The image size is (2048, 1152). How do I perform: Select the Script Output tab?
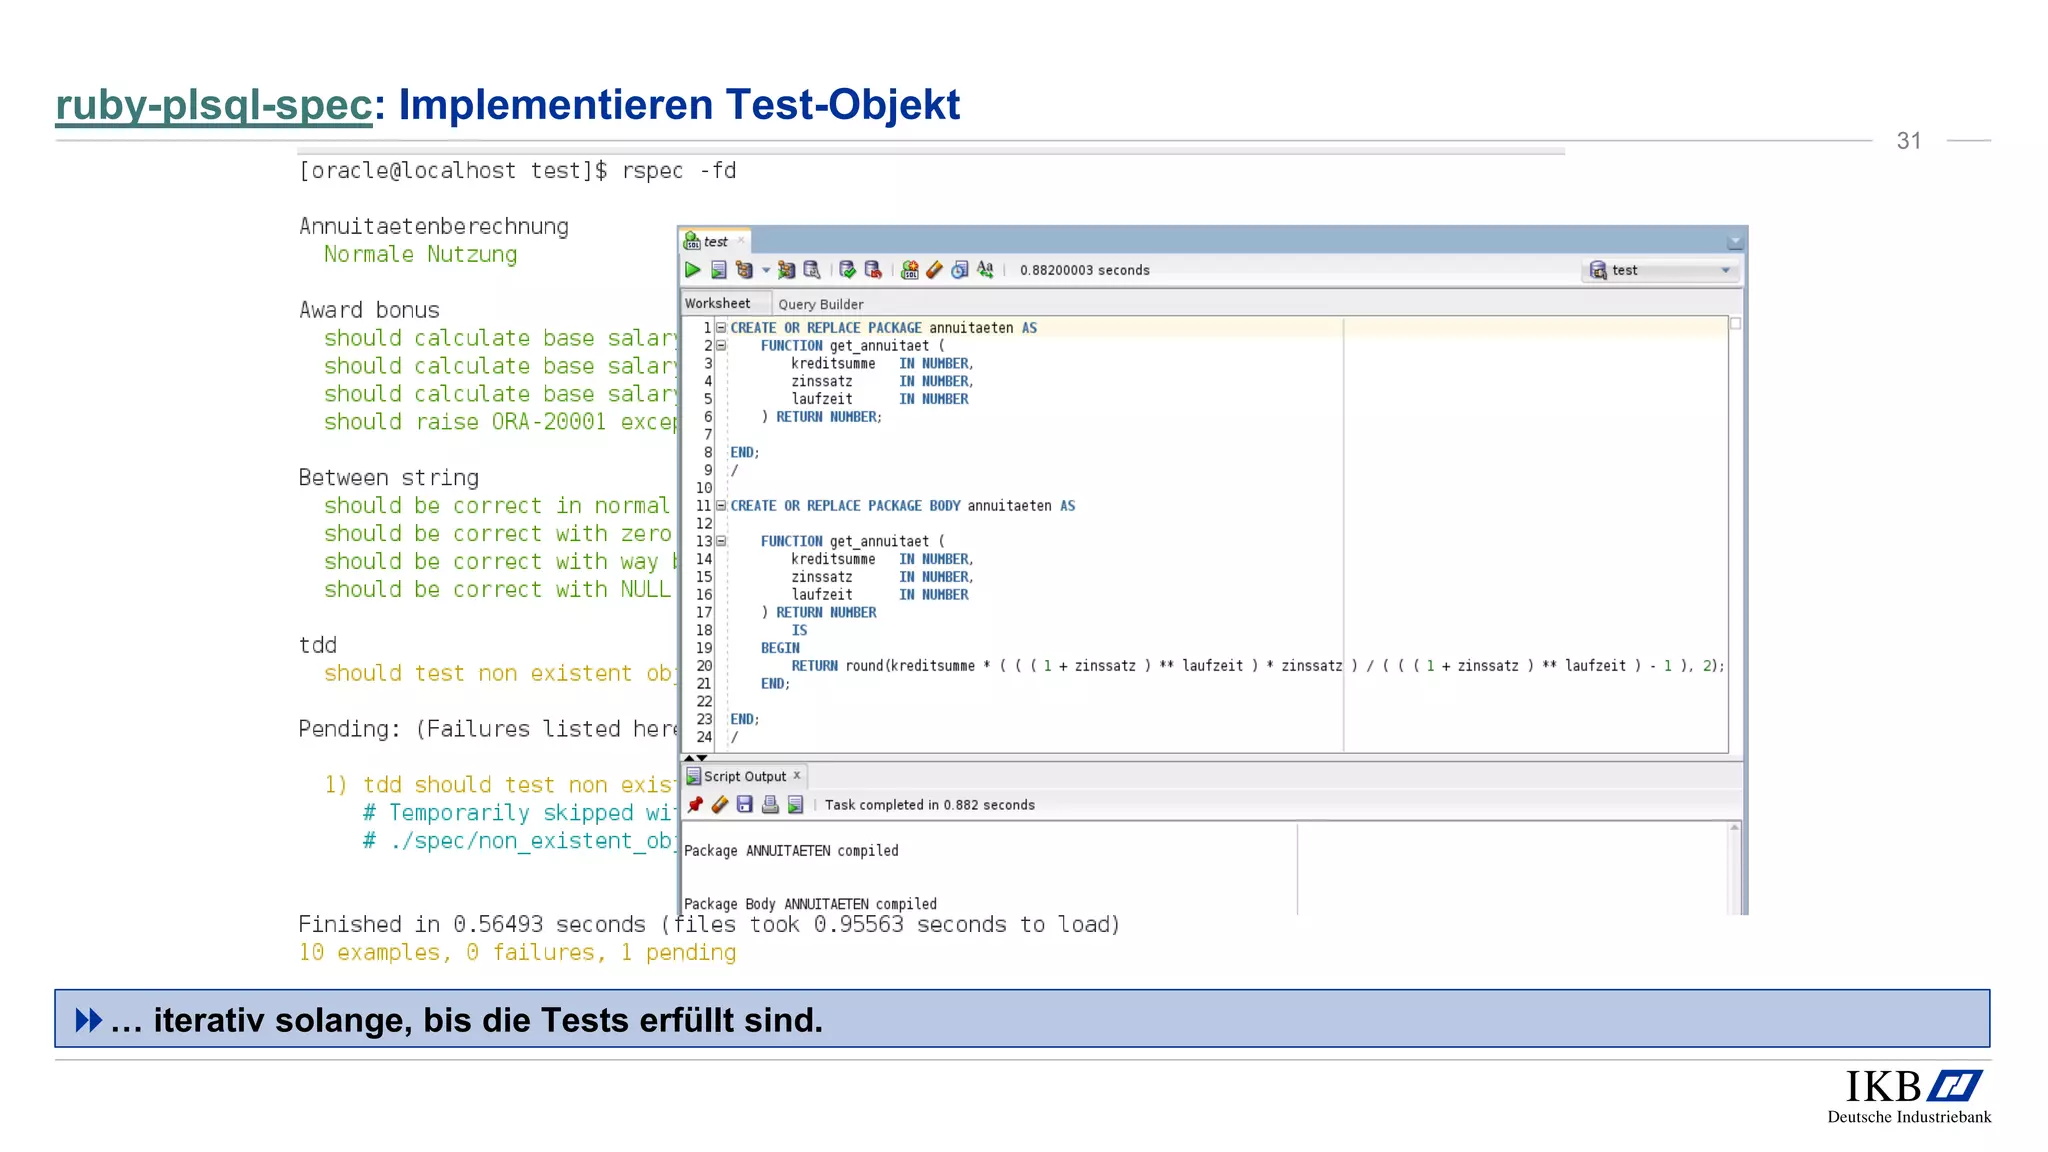coord(745,776)
